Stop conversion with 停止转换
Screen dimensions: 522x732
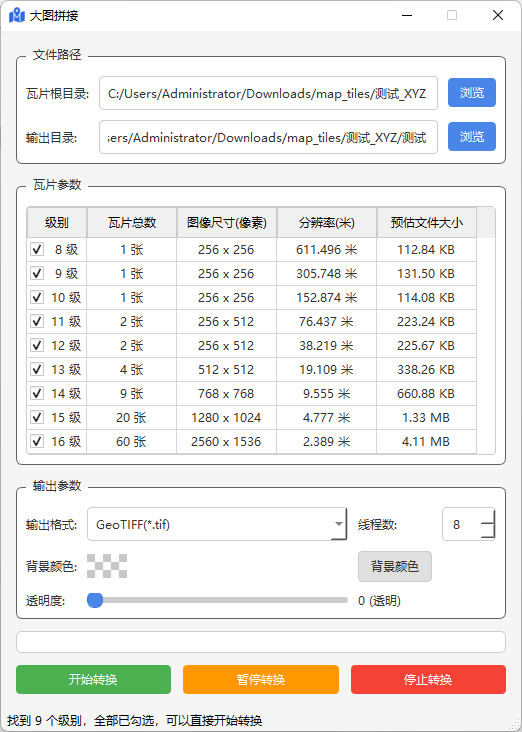coord(428,679)
